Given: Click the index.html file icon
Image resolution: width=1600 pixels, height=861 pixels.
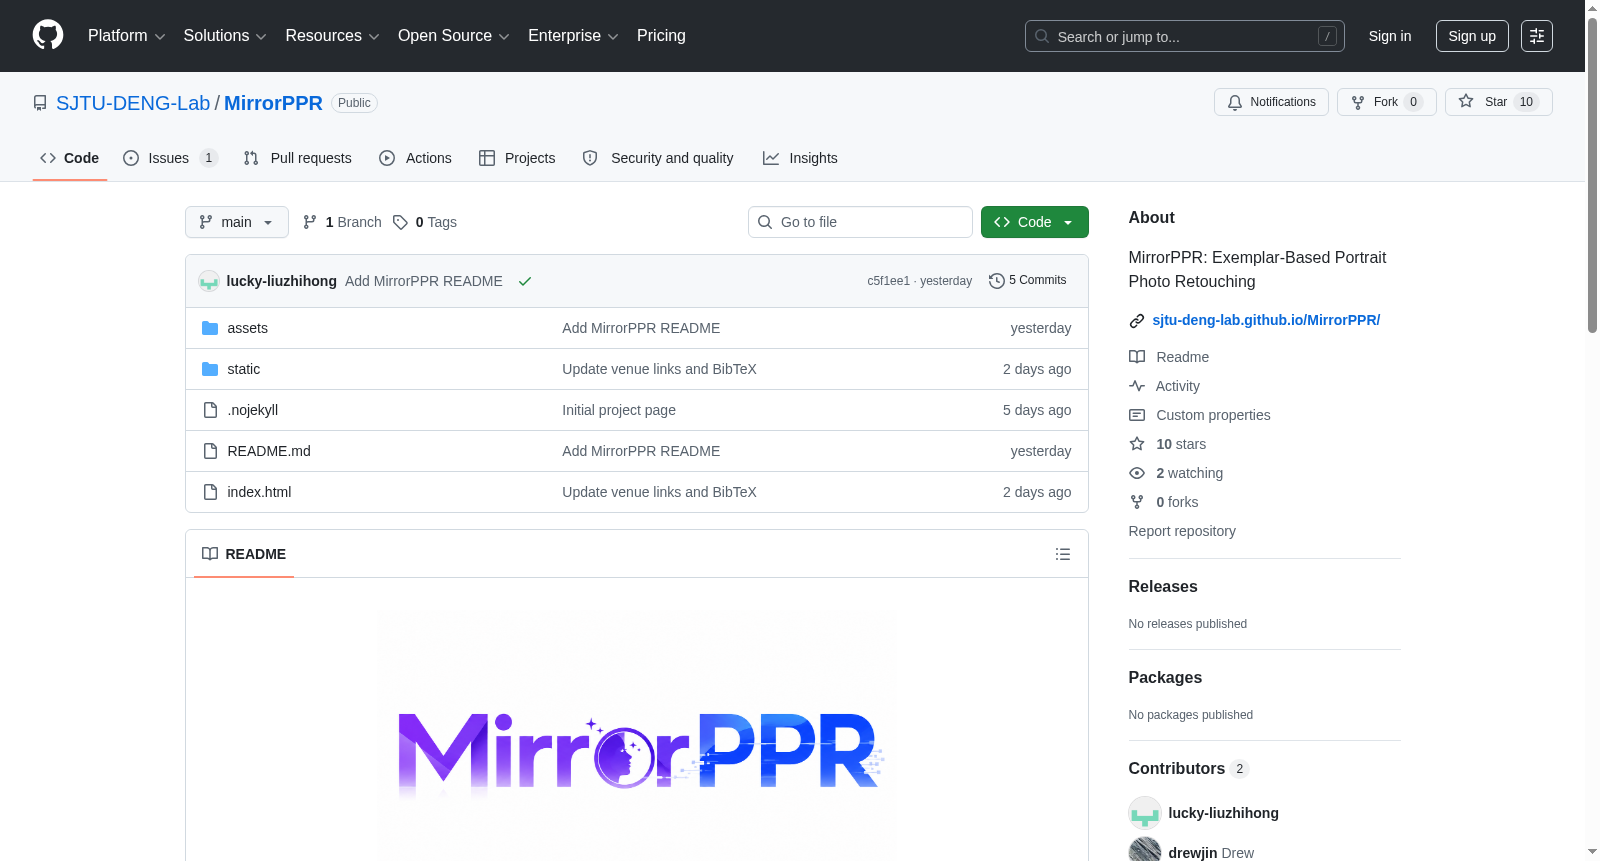Looking at the screenshot, I should [210, 492].
